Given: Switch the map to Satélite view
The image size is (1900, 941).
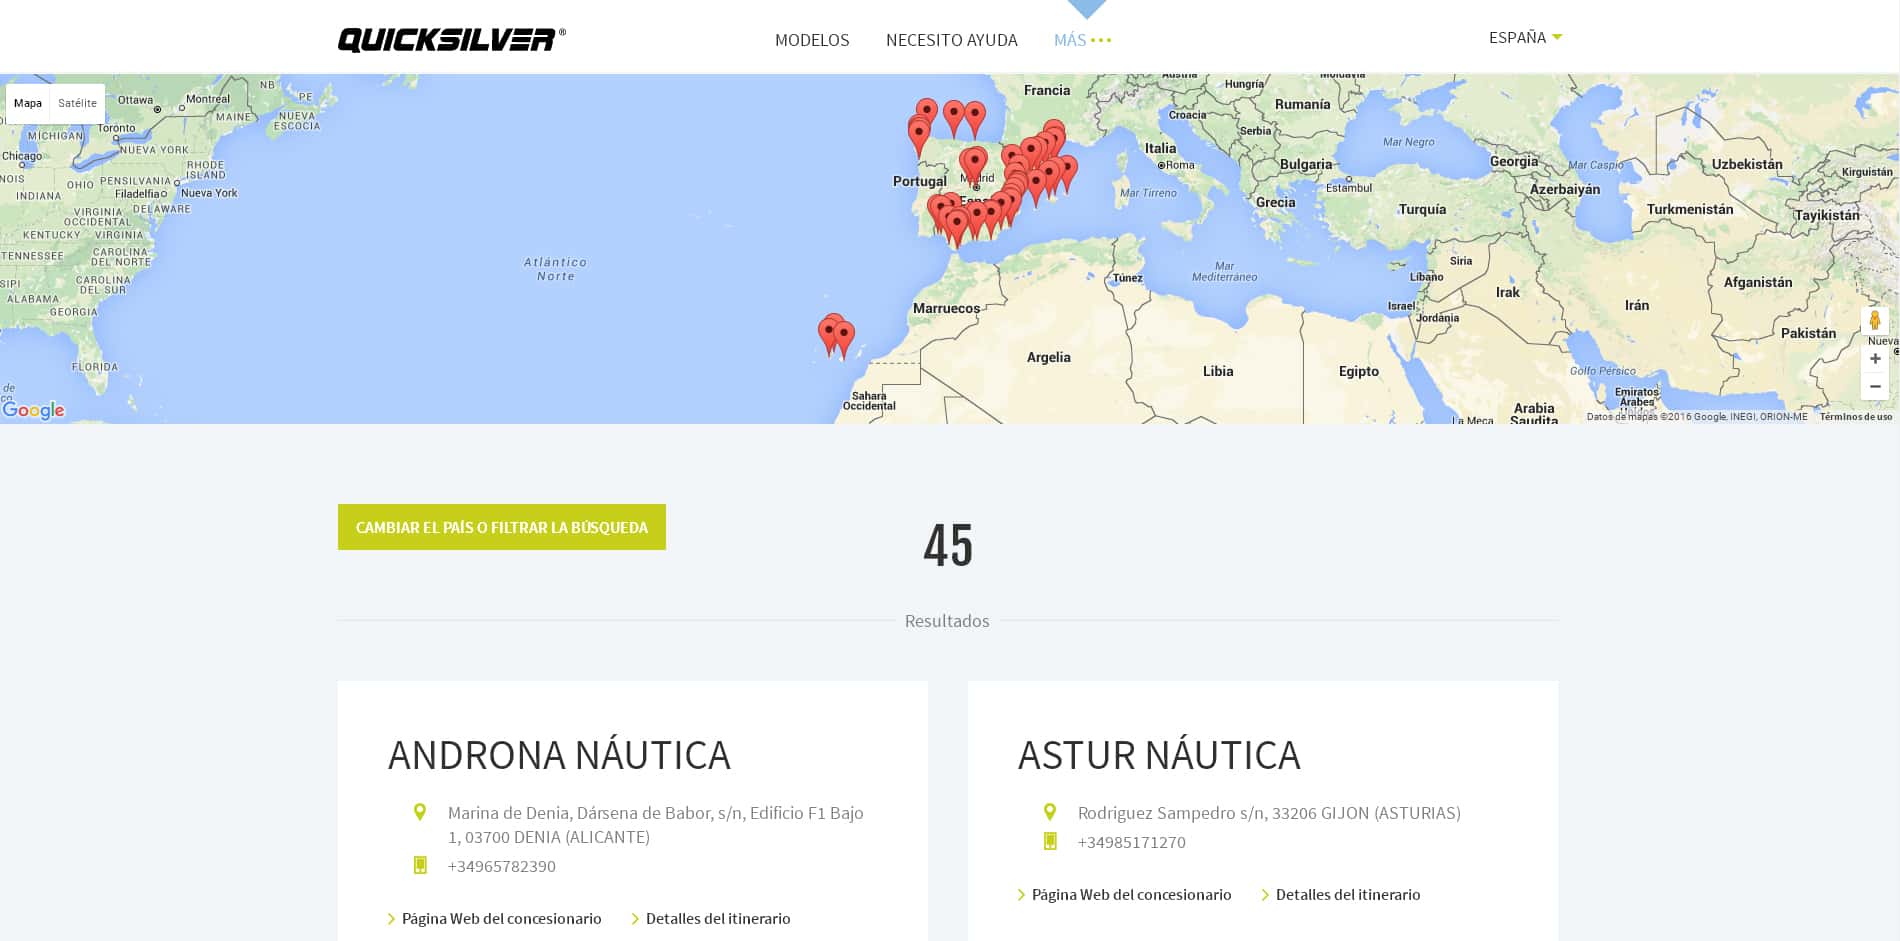Looking at the screenshot, I should (x=77, y=103).
